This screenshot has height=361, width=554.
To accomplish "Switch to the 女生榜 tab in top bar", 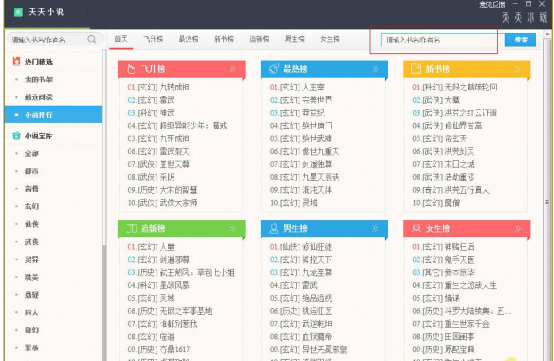I will pyautogui.click(x=330, y=39).
